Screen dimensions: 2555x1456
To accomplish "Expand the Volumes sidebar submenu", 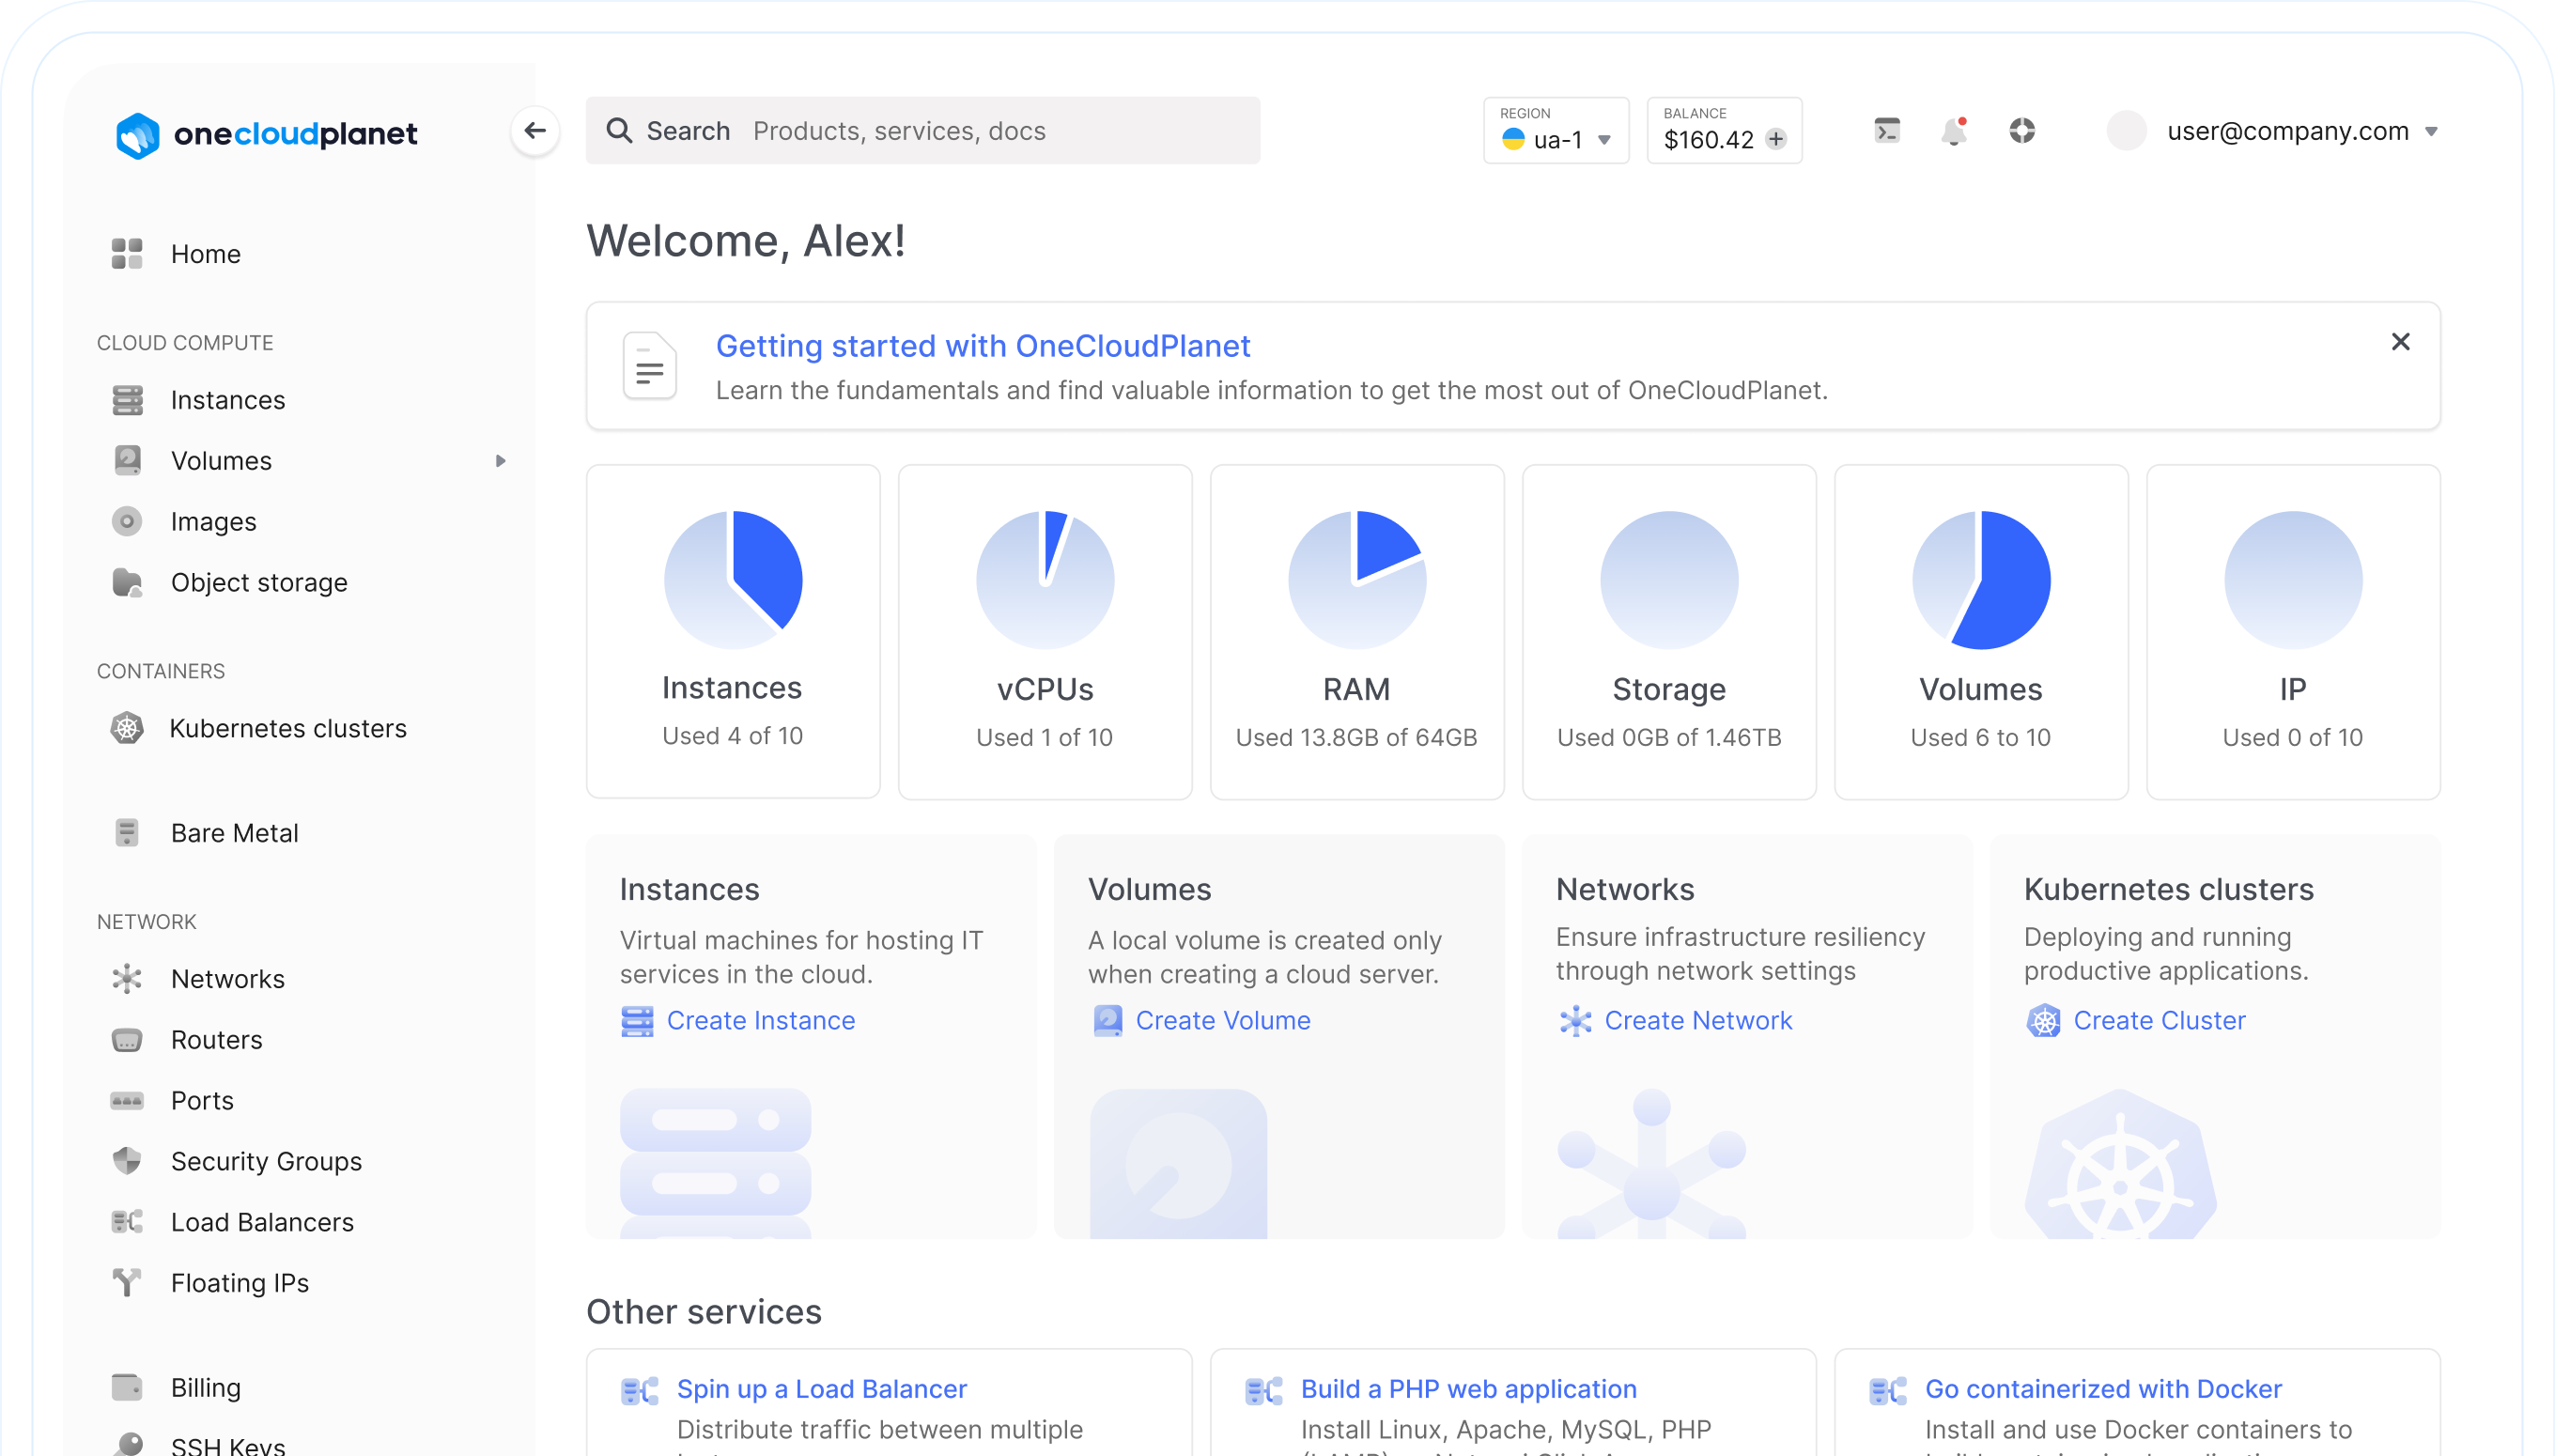I will [x=499, y=460].
